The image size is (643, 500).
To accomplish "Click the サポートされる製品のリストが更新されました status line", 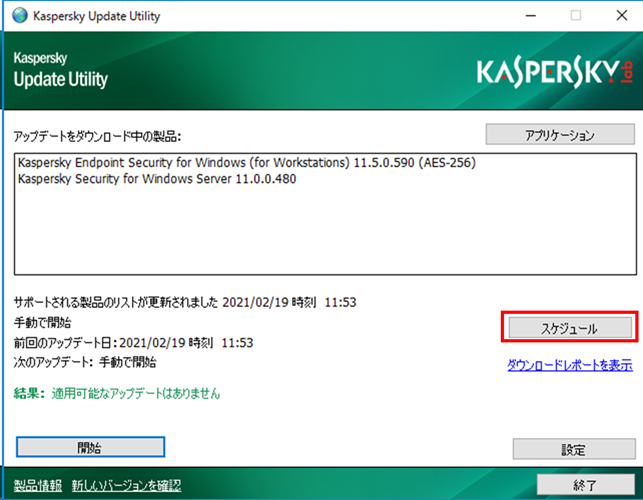I will click(x=185, y=302).
